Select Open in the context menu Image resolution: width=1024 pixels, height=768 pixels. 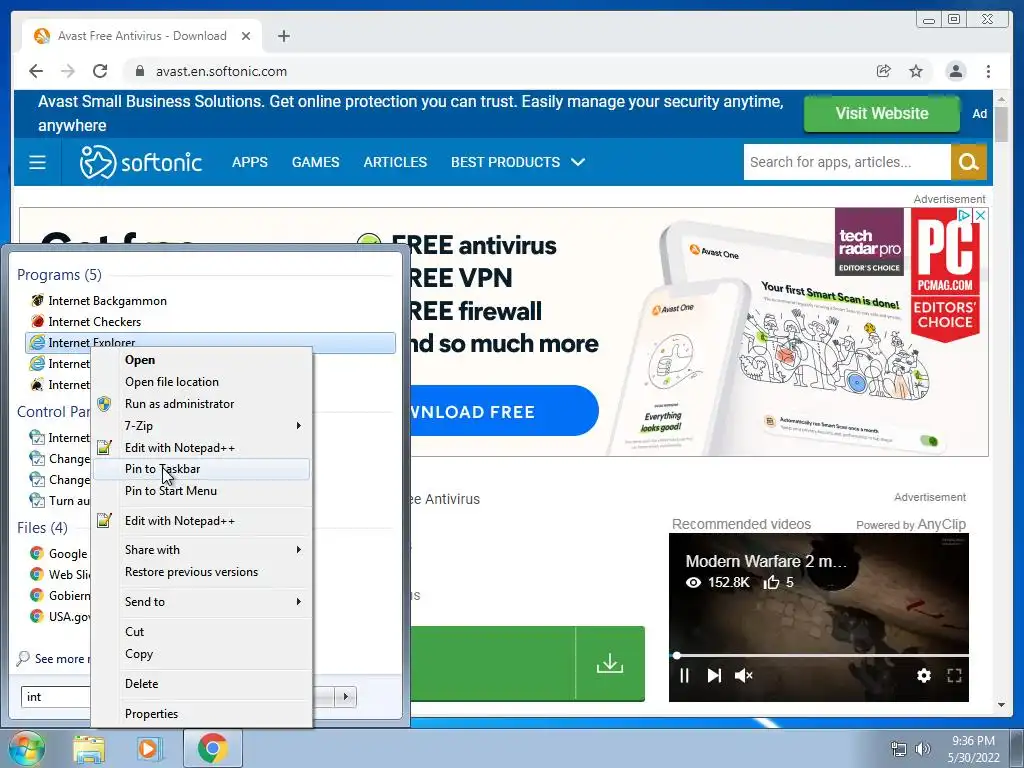201,360
